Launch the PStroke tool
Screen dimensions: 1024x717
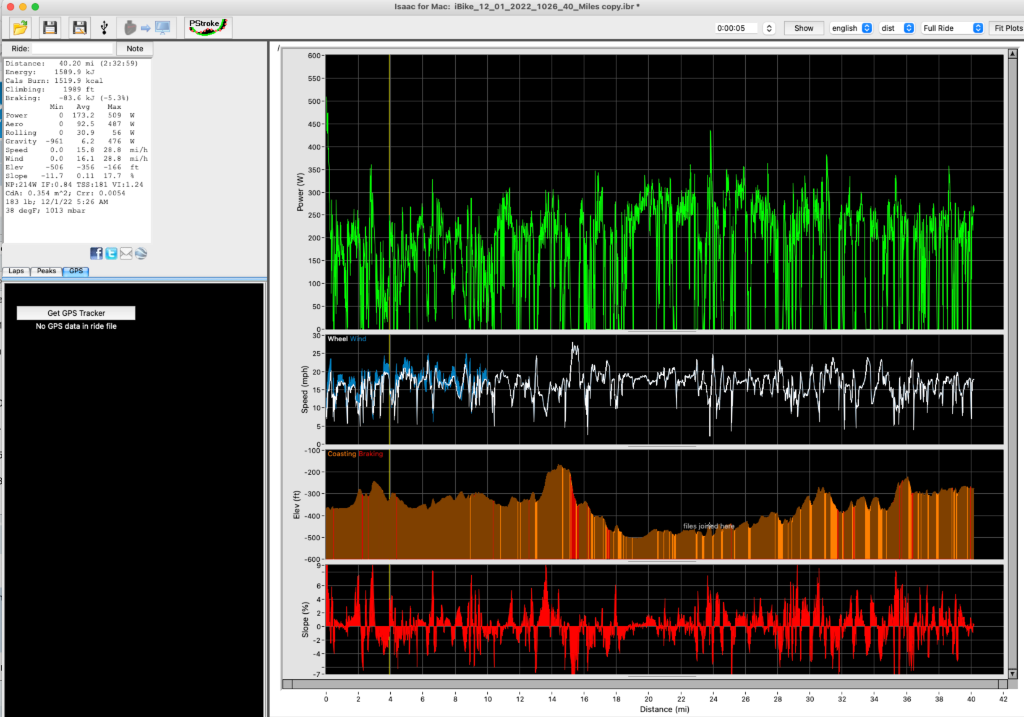(x=206, y=26)
